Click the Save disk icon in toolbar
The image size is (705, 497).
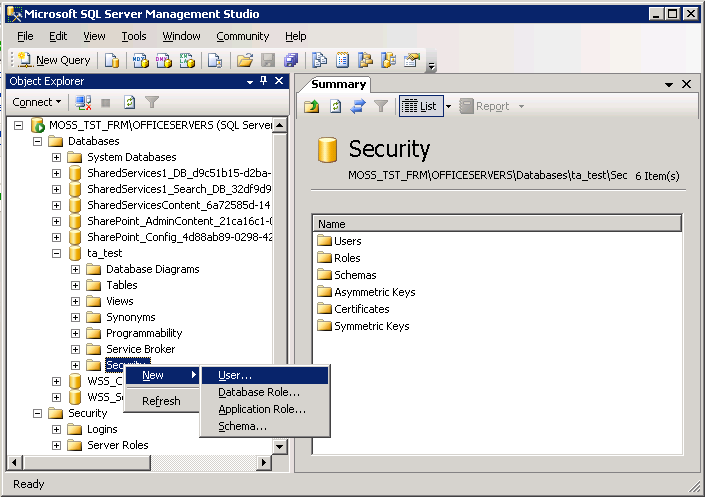pyautogui.click(x=268, y=60)
